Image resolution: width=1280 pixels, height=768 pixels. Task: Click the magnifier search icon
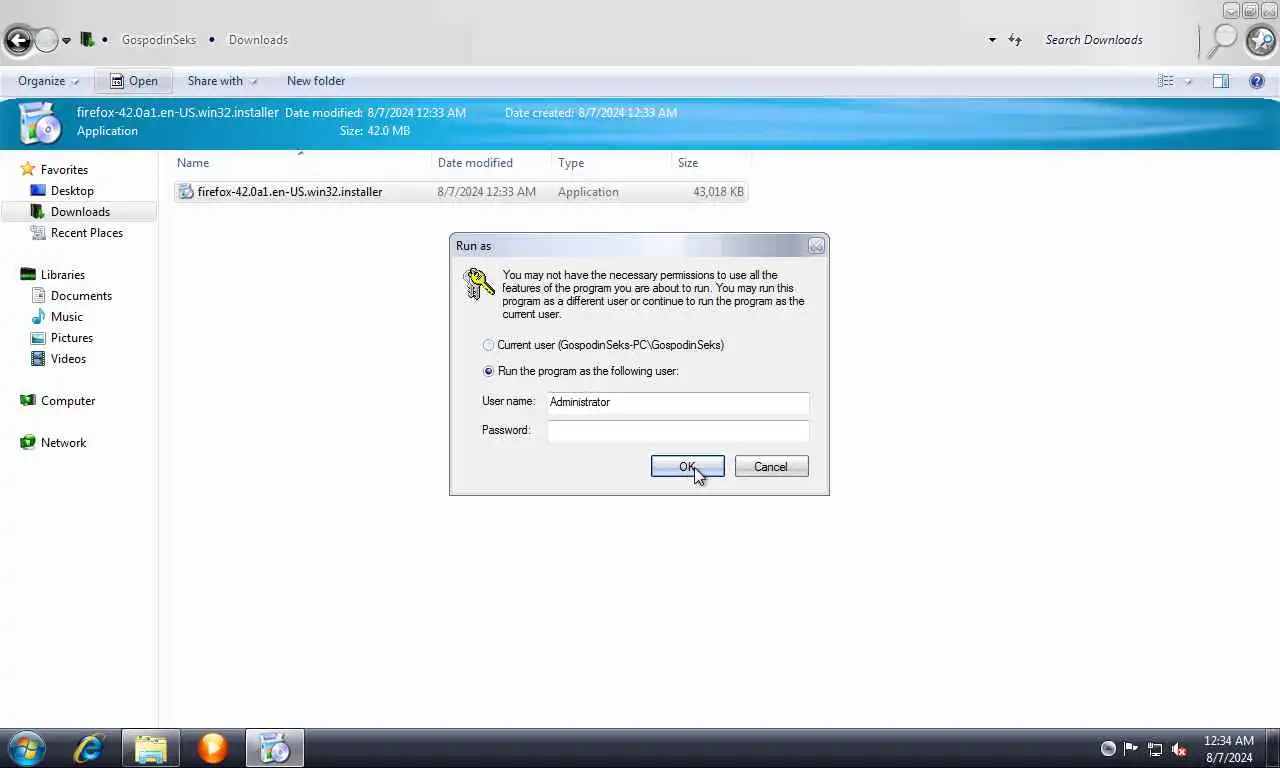1222,40
